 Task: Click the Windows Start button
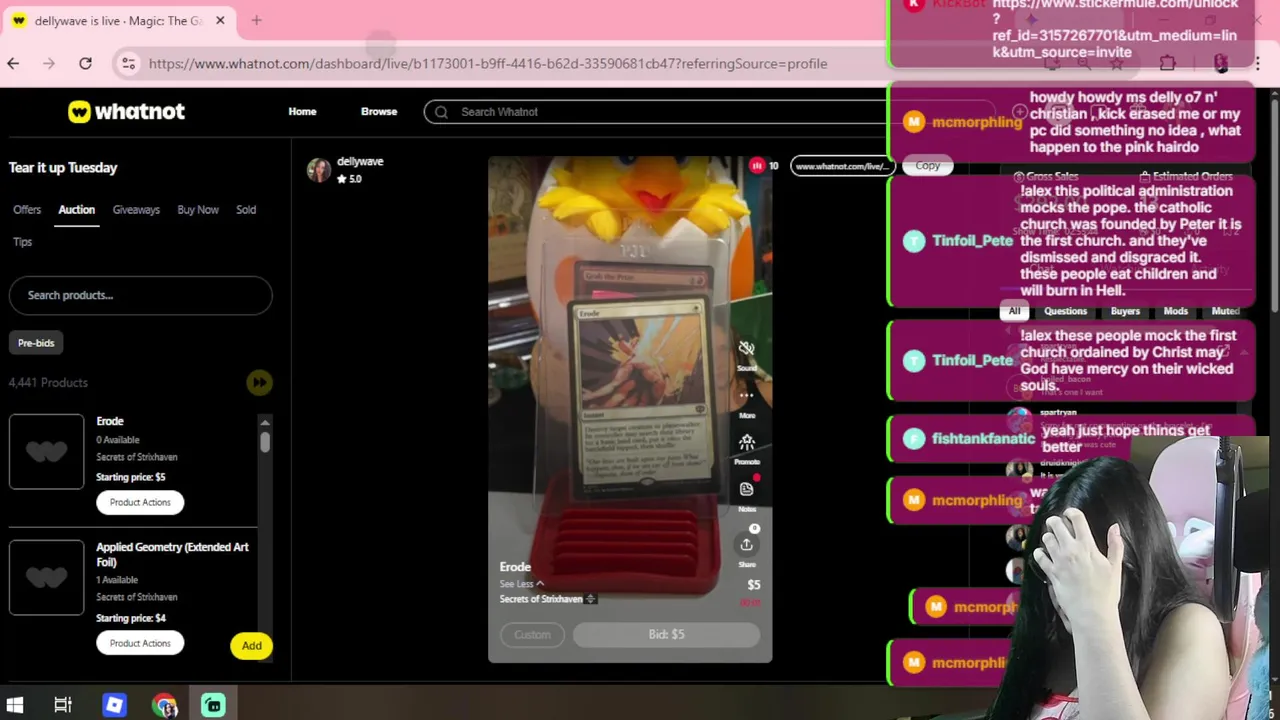(x=15, y=705)
